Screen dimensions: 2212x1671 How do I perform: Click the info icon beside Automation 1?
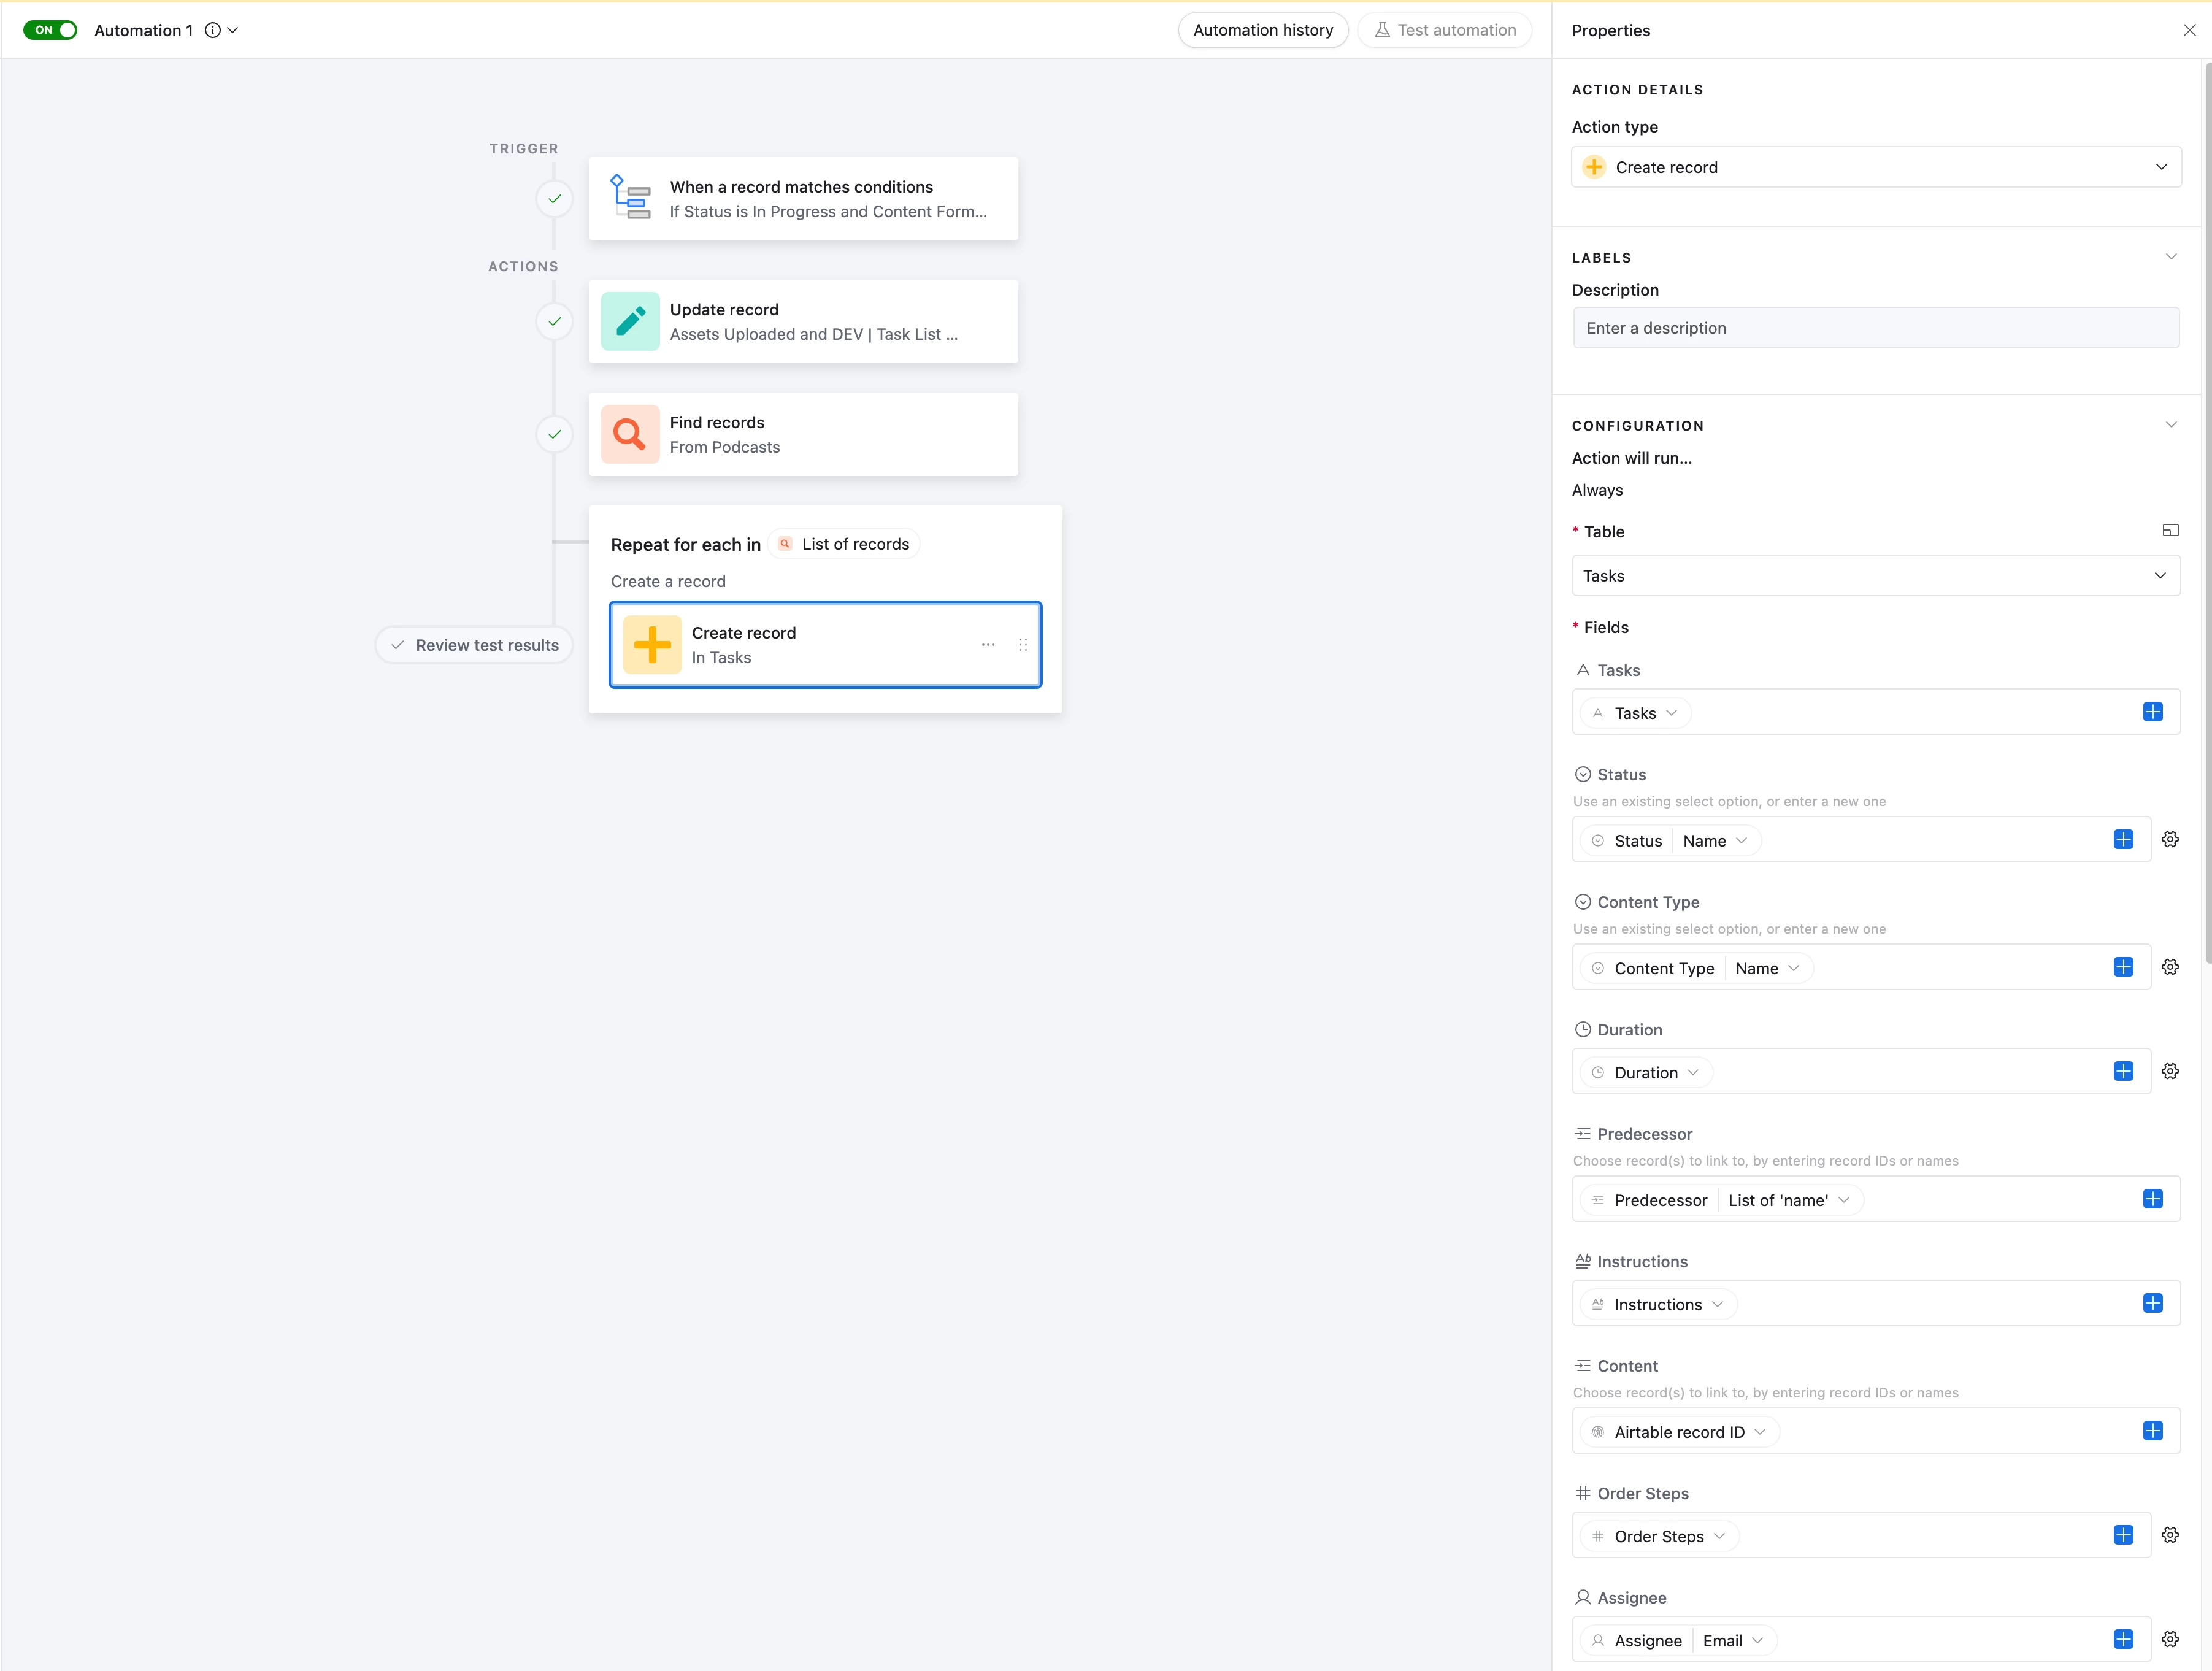pos(212,30)
